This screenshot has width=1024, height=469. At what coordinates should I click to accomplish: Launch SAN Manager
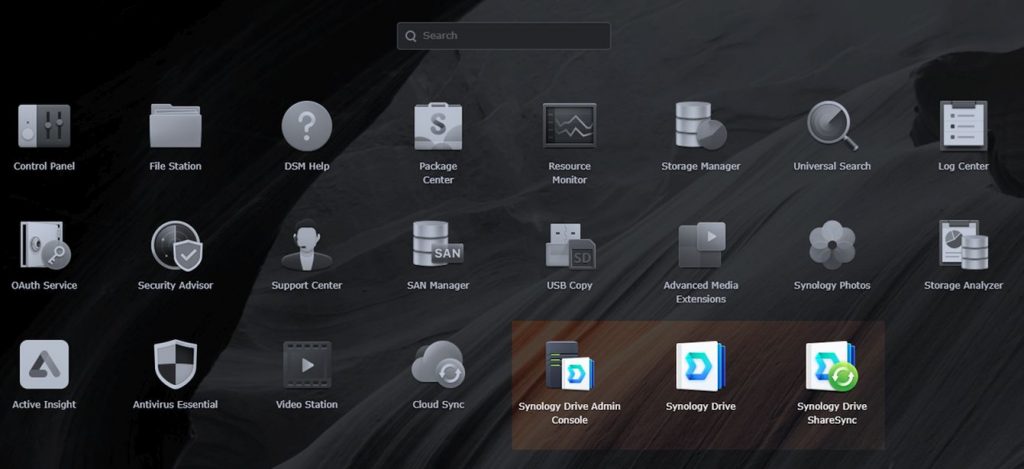438,244
